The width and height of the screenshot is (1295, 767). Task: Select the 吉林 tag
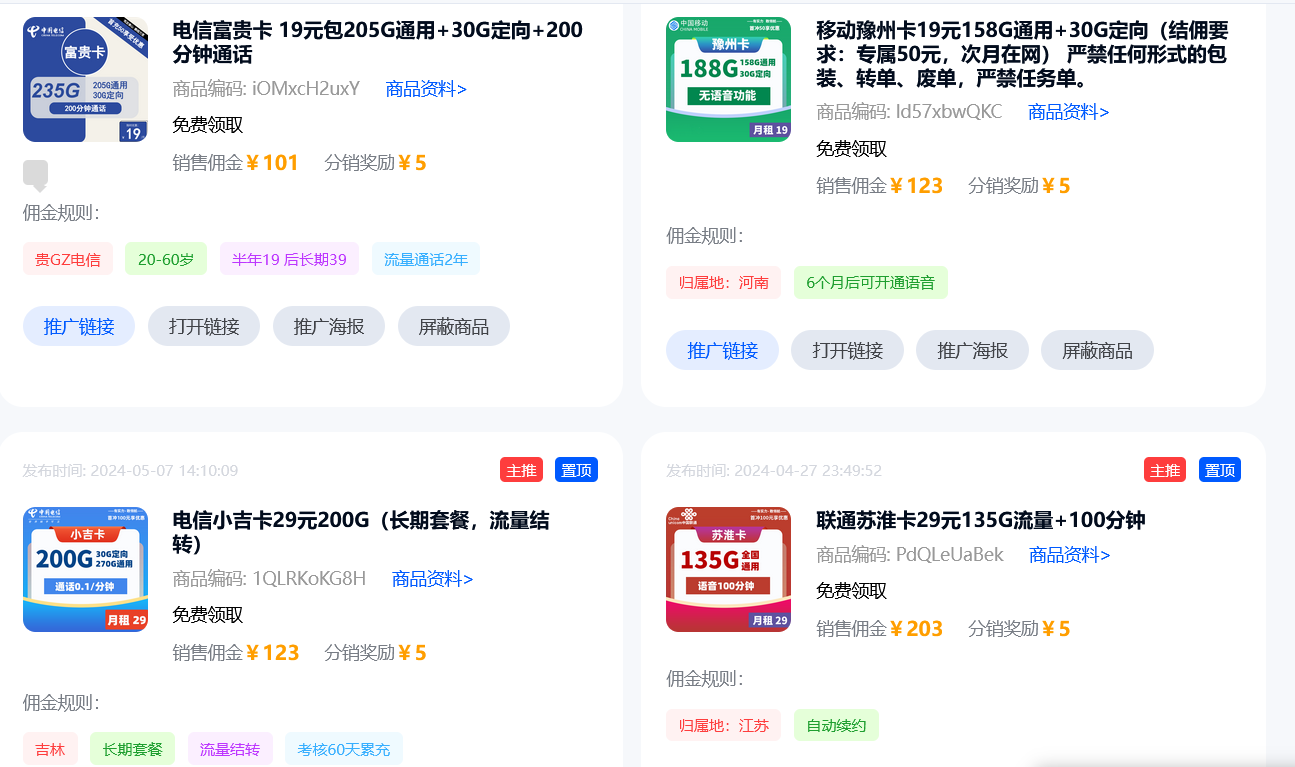point(50,748)
